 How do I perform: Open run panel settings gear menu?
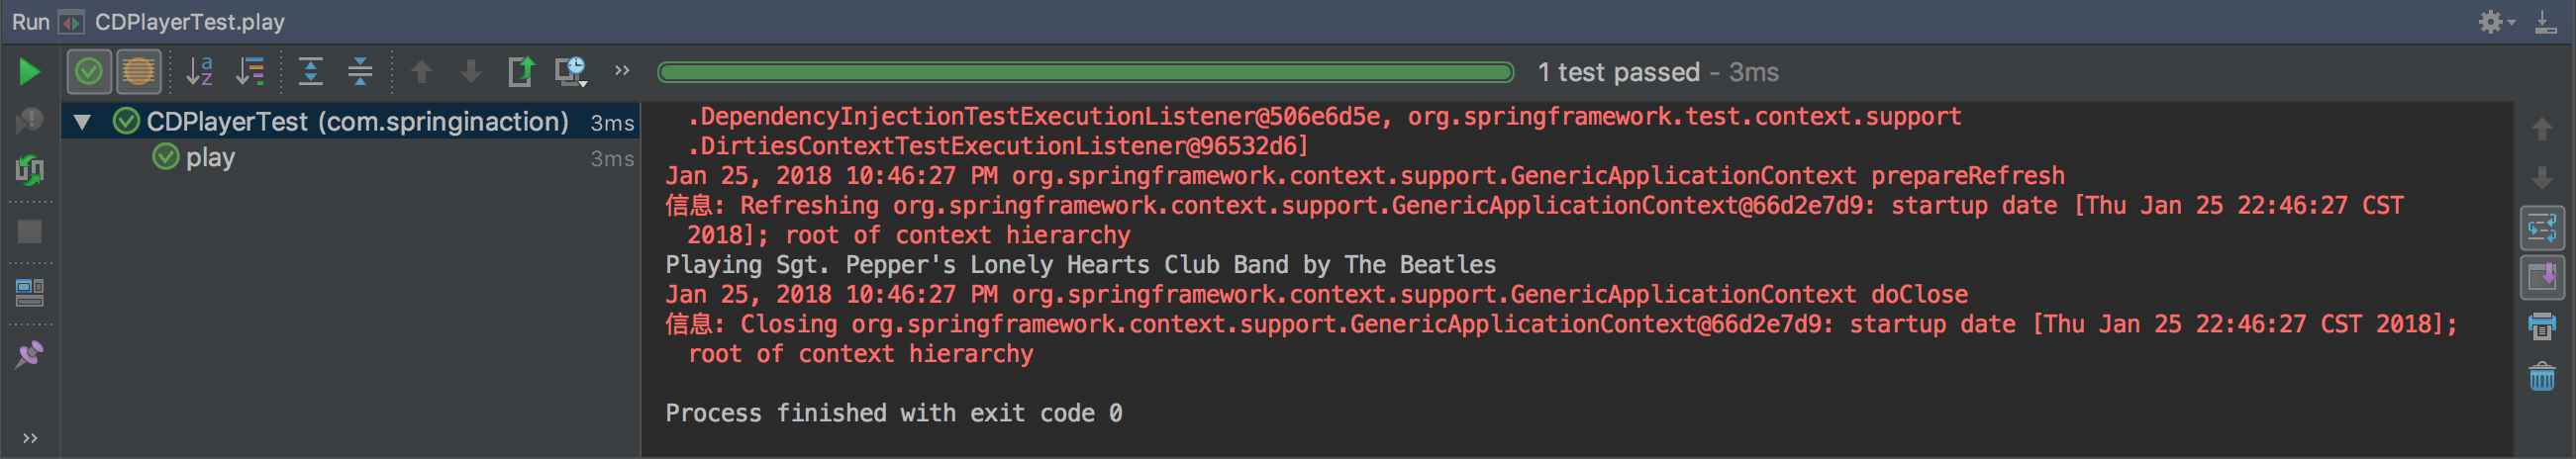coord(2495,22)
